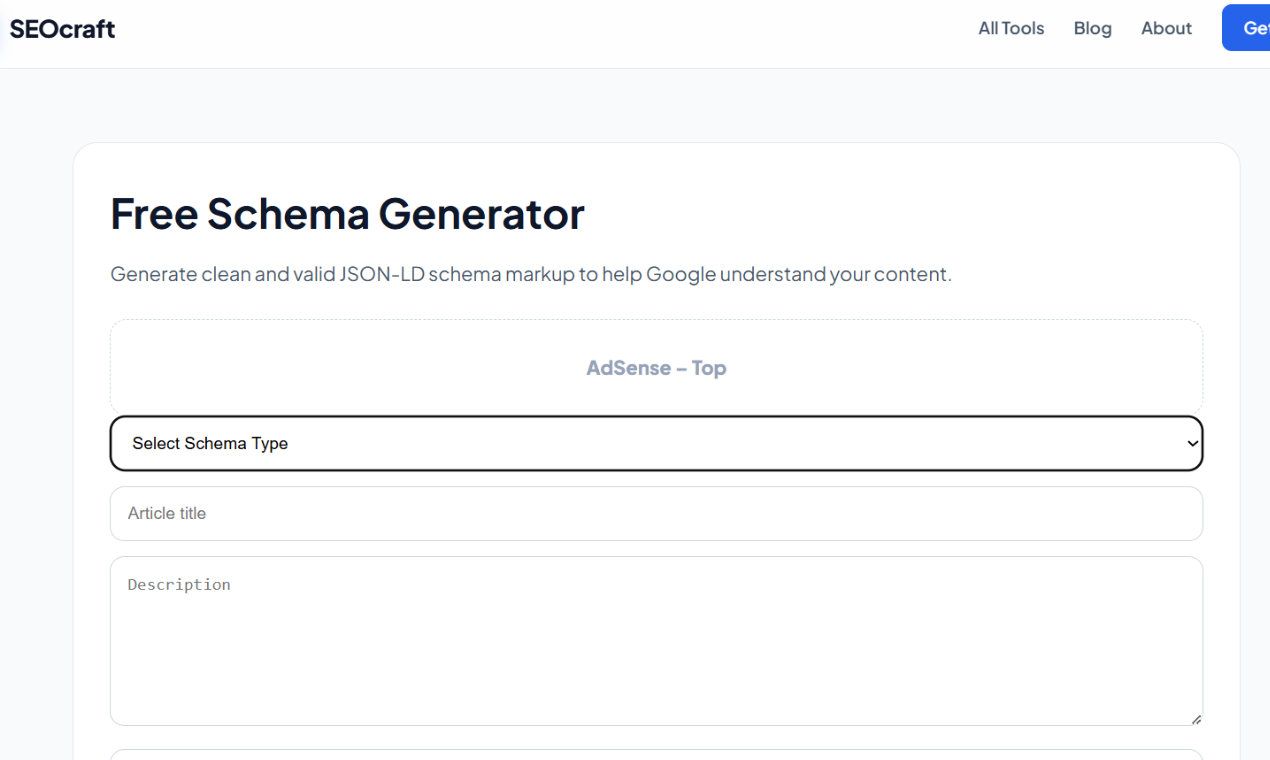This screenshot has width=1270, height=760.
Task: Click the SEOcraft logo
Action: click(x=62, y=29)
